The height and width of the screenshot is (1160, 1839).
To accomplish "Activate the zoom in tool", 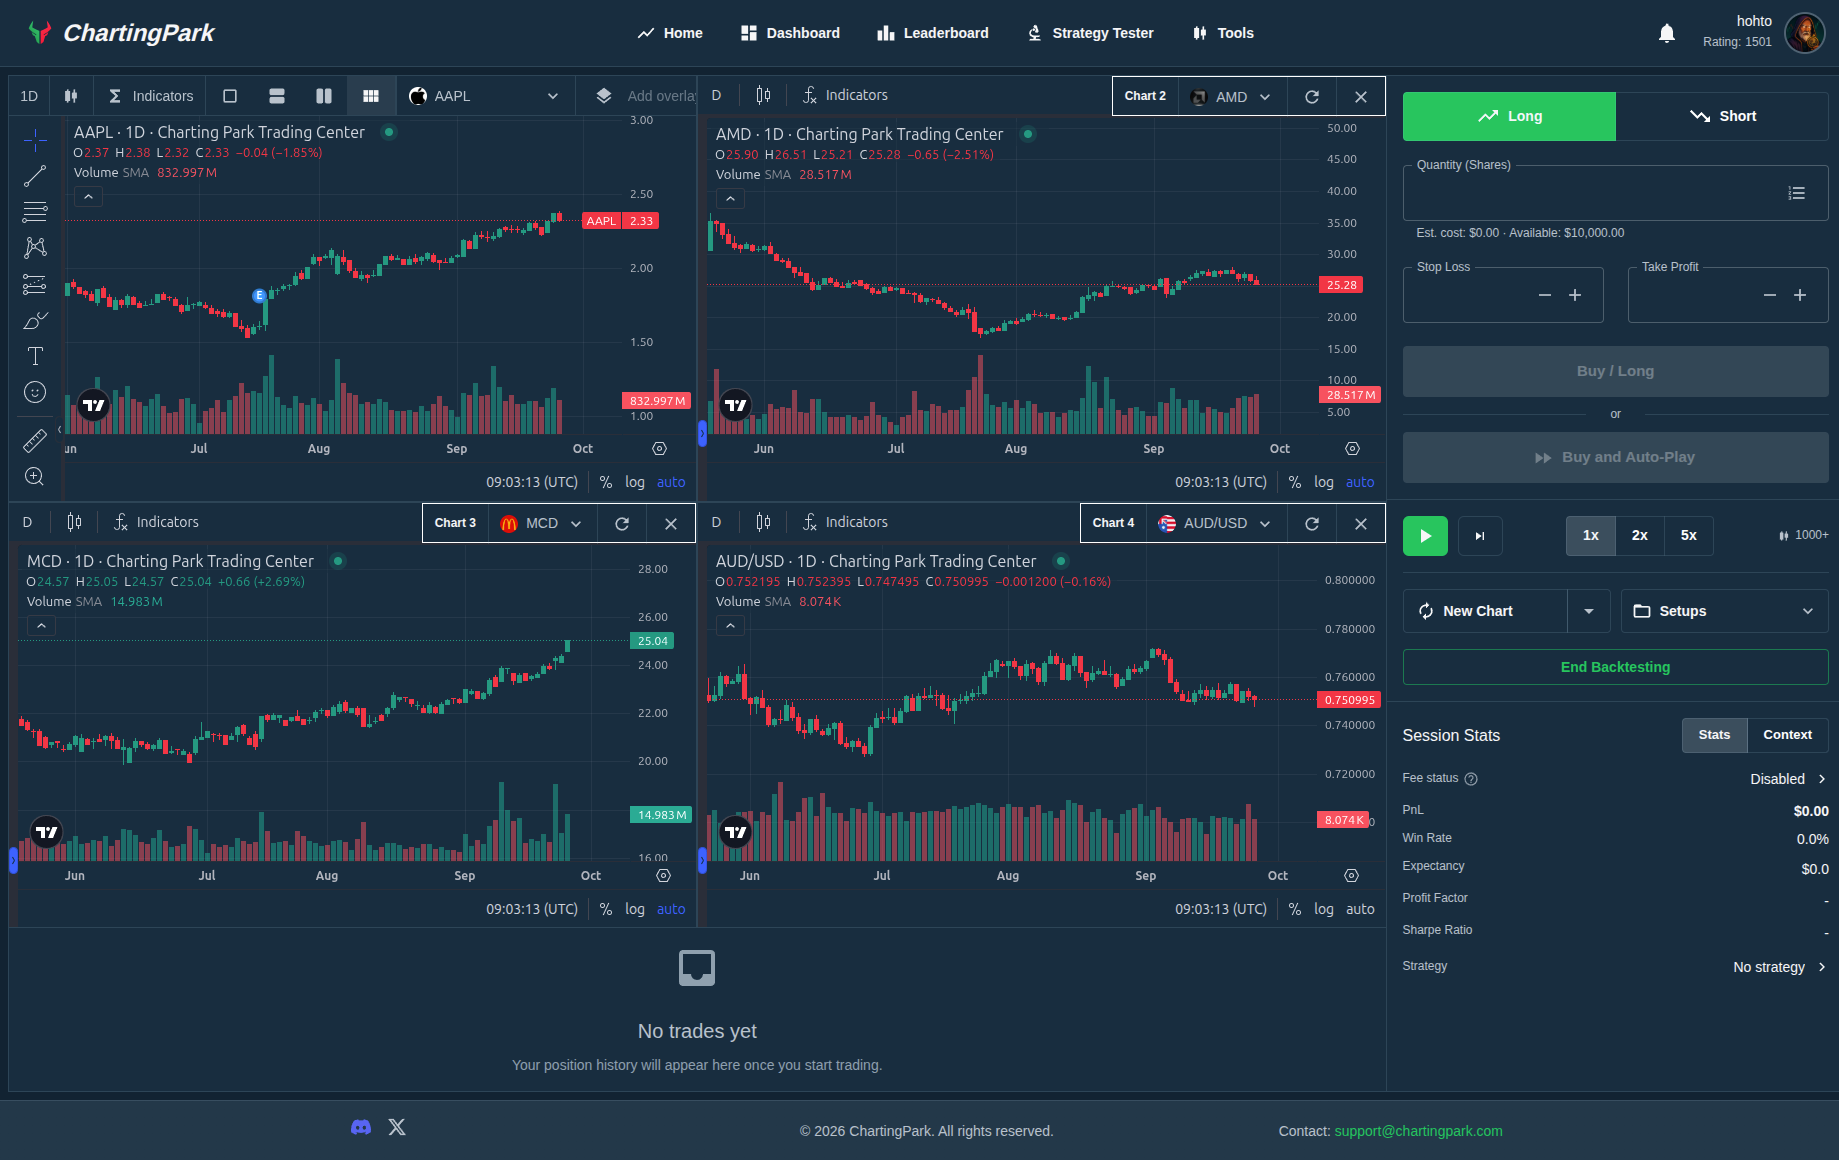I will (x=35, y=476).
